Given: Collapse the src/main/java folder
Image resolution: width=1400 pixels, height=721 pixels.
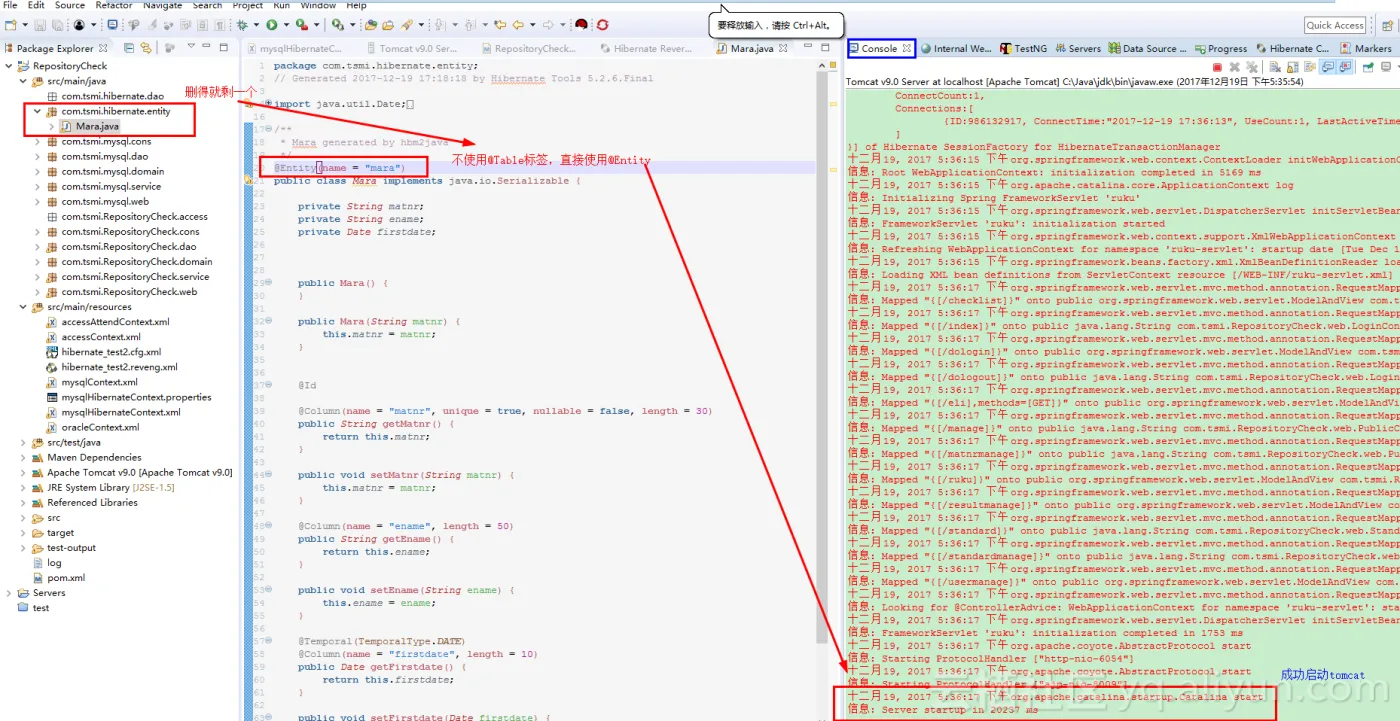Looking at the screenshot, I should pos(23,81).
